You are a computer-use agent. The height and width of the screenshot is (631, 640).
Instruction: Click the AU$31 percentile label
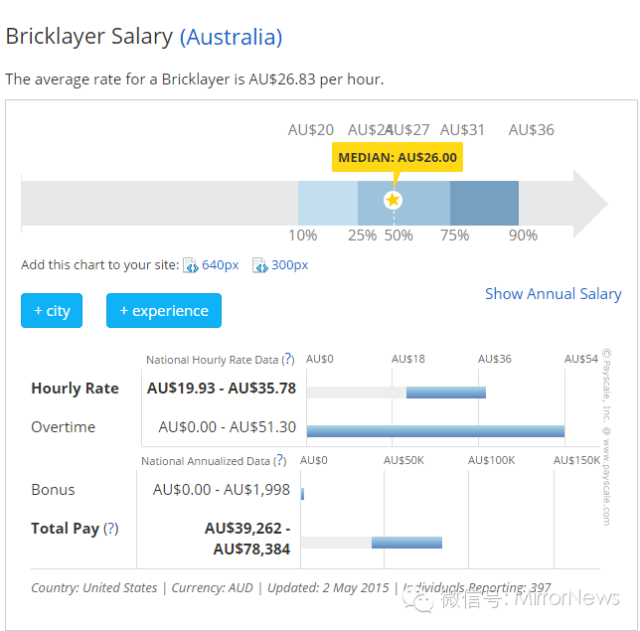(x=462, y=130)
